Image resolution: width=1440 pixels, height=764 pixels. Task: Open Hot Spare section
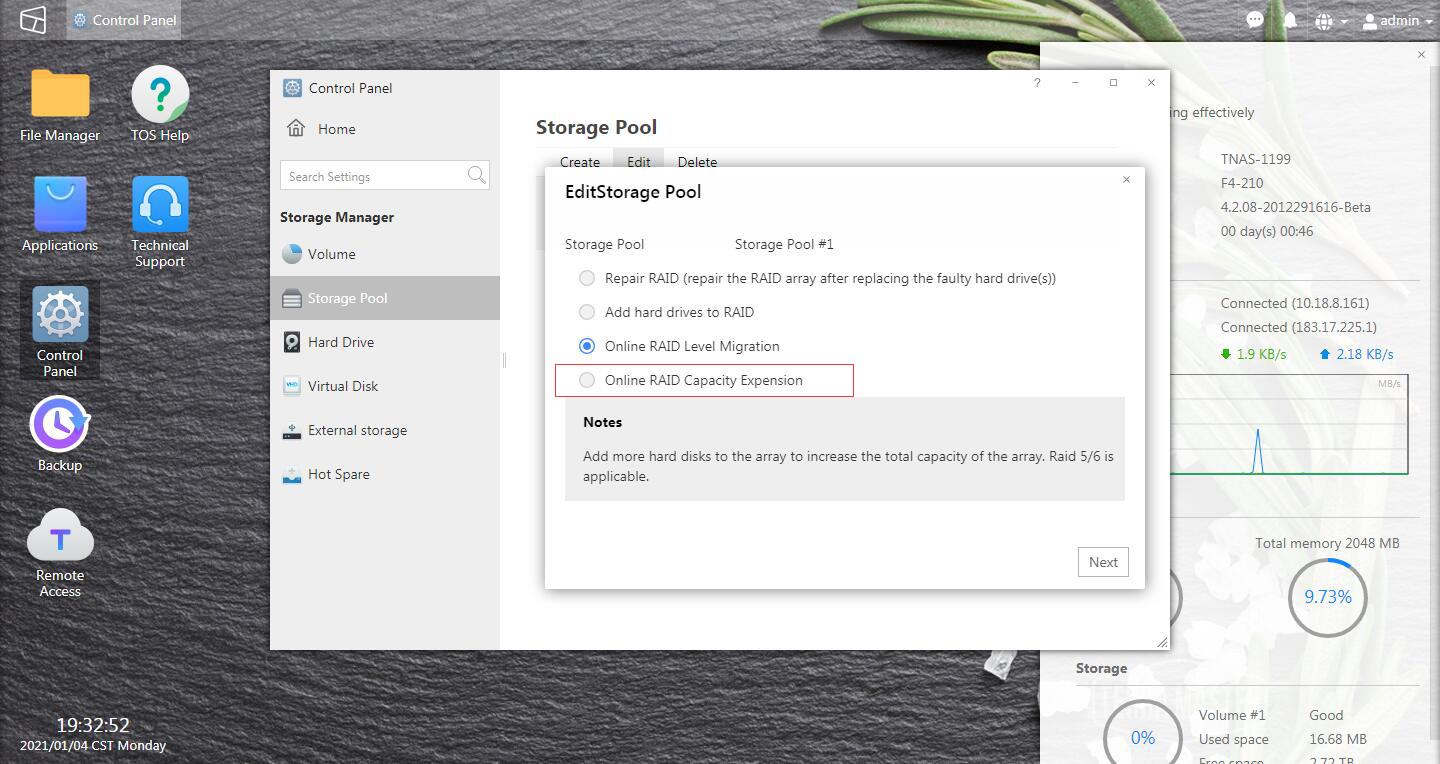pos(385,474)
